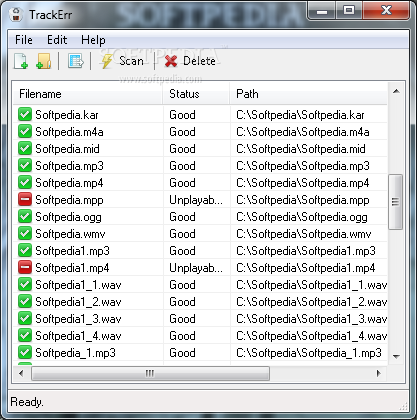Select the filename Softpedia.mid

pos(68,149)
